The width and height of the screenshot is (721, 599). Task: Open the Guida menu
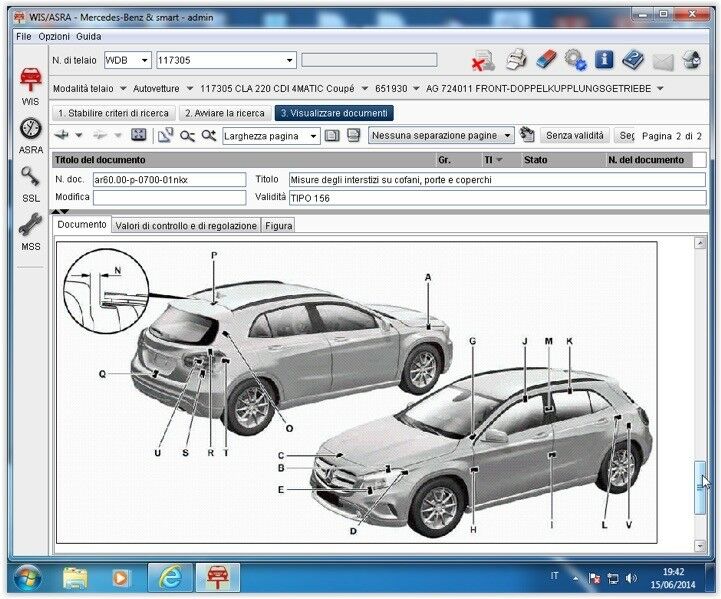(88, 36)
